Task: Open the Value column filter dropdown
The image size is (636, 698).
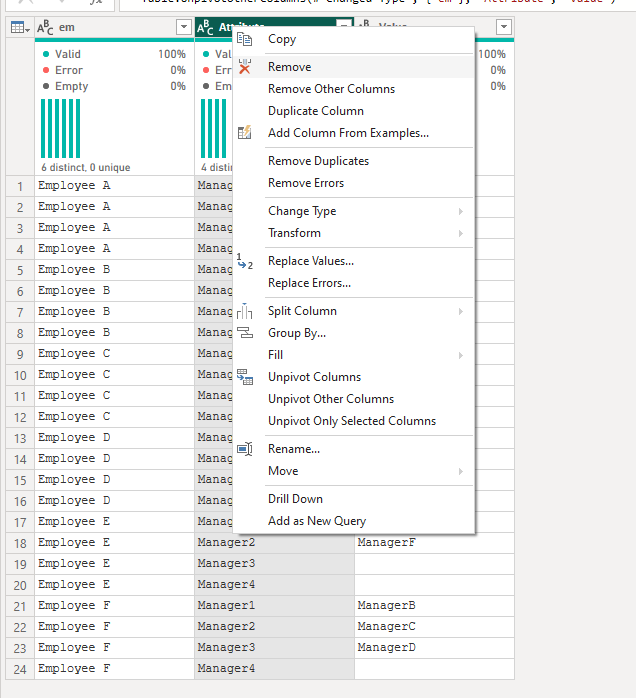Action: pyautogui.click(x=503, y=27)
